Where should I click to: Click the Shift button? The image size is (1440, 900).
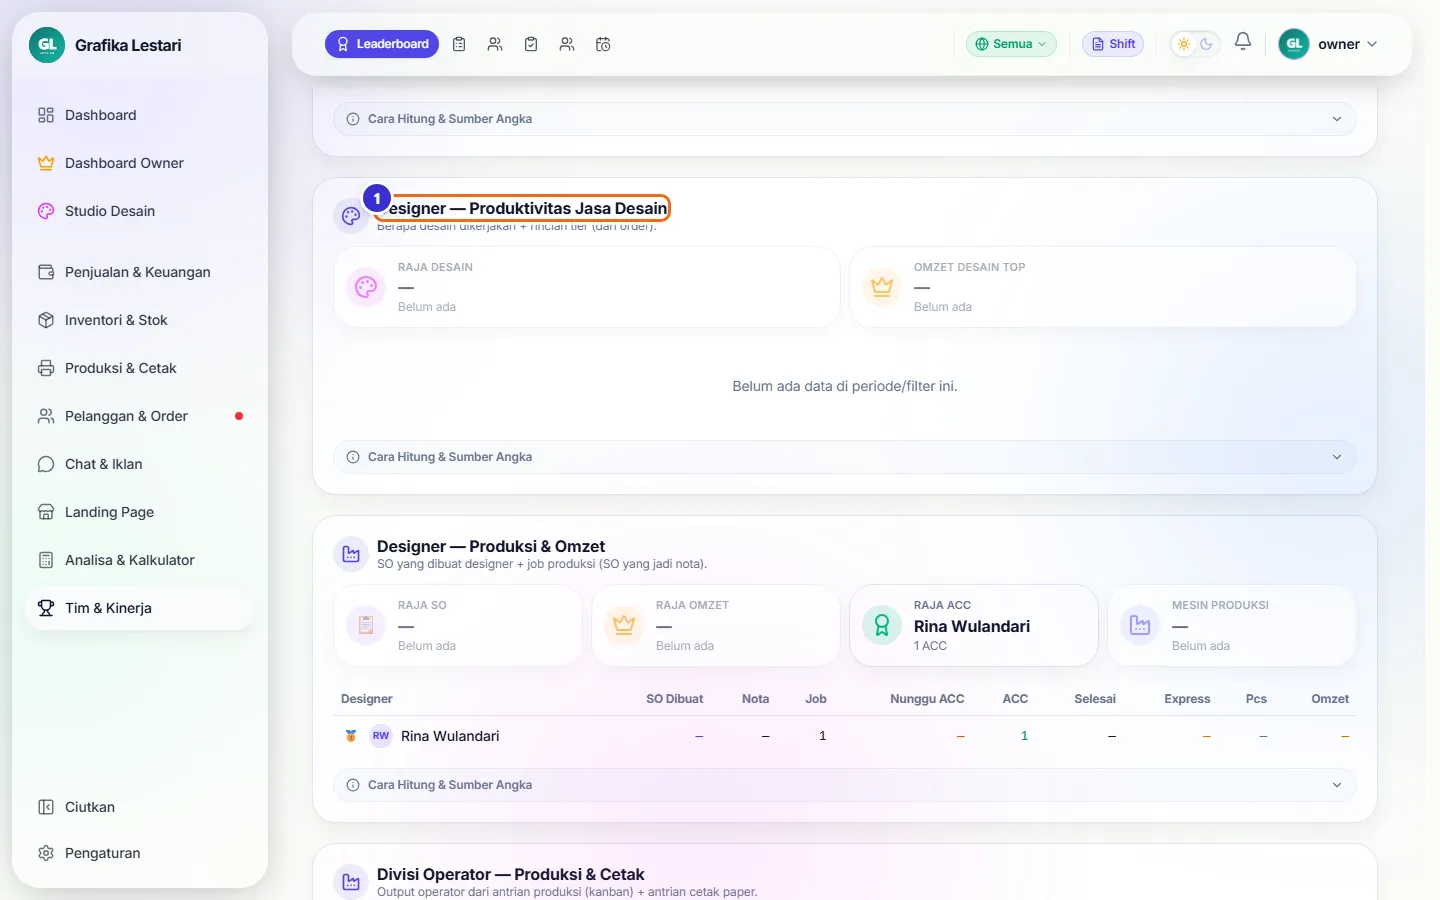(1113, 44)
